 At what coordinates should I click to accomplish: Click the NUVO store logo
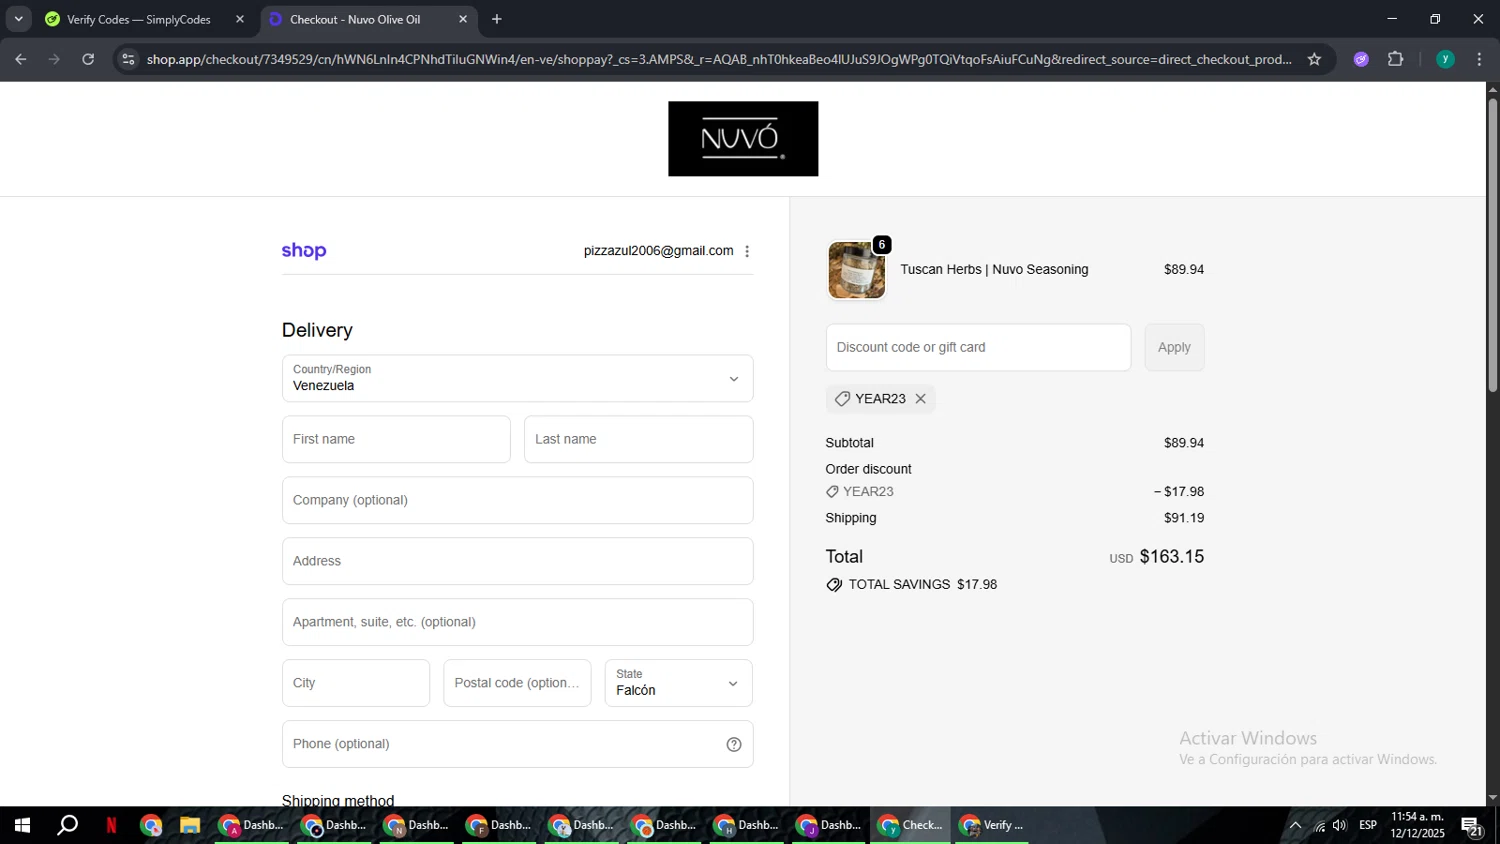743,139
